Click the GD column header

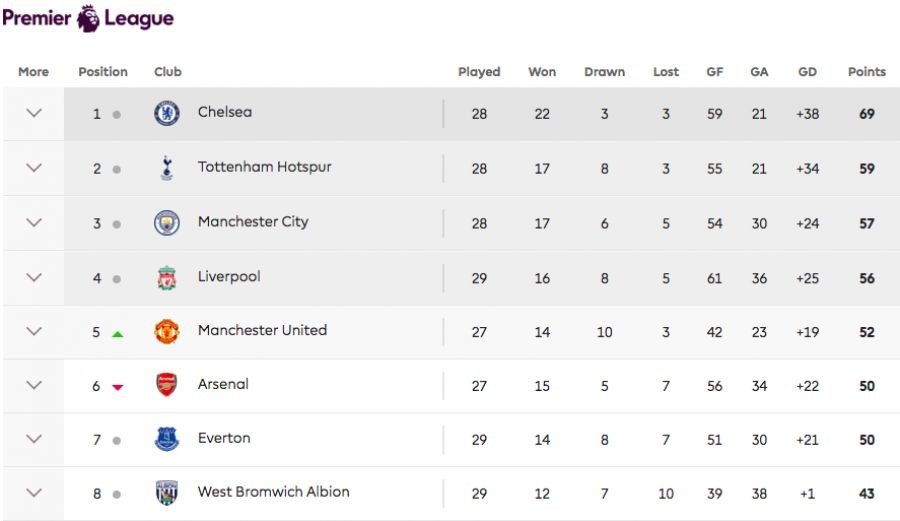[x=807, y=72]
